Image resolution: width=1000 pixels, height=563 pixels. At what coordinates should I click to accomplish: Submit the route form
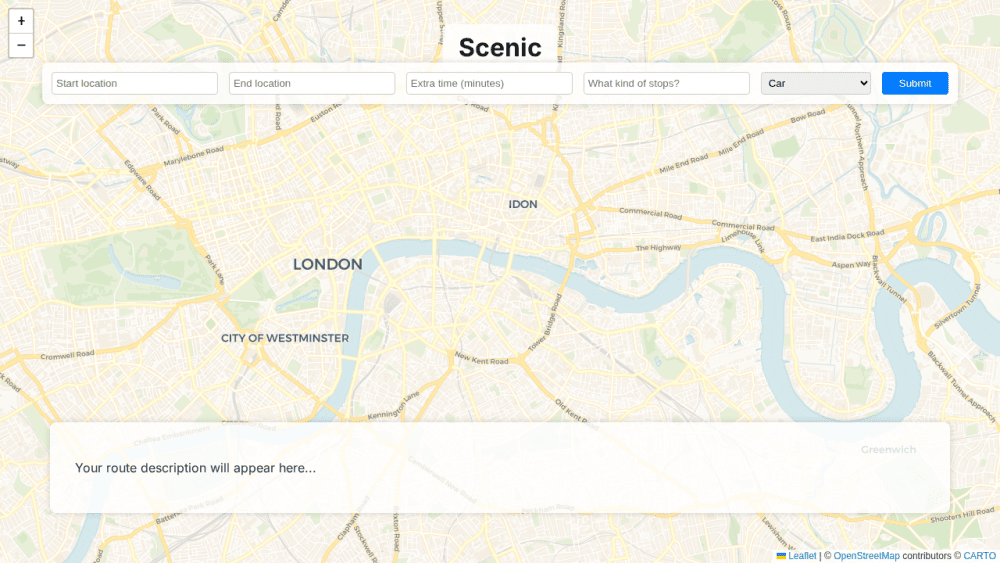coord(915,84)
